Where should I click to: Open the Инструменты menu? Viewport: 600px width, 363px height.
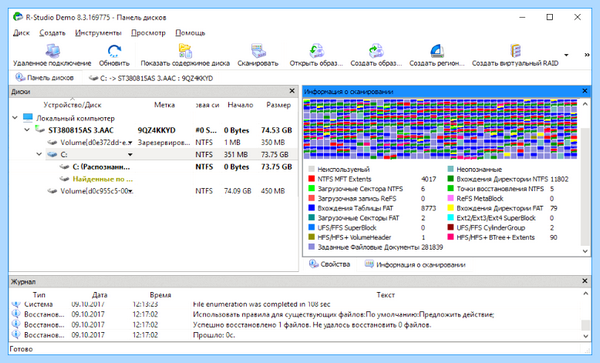[98, 33]
